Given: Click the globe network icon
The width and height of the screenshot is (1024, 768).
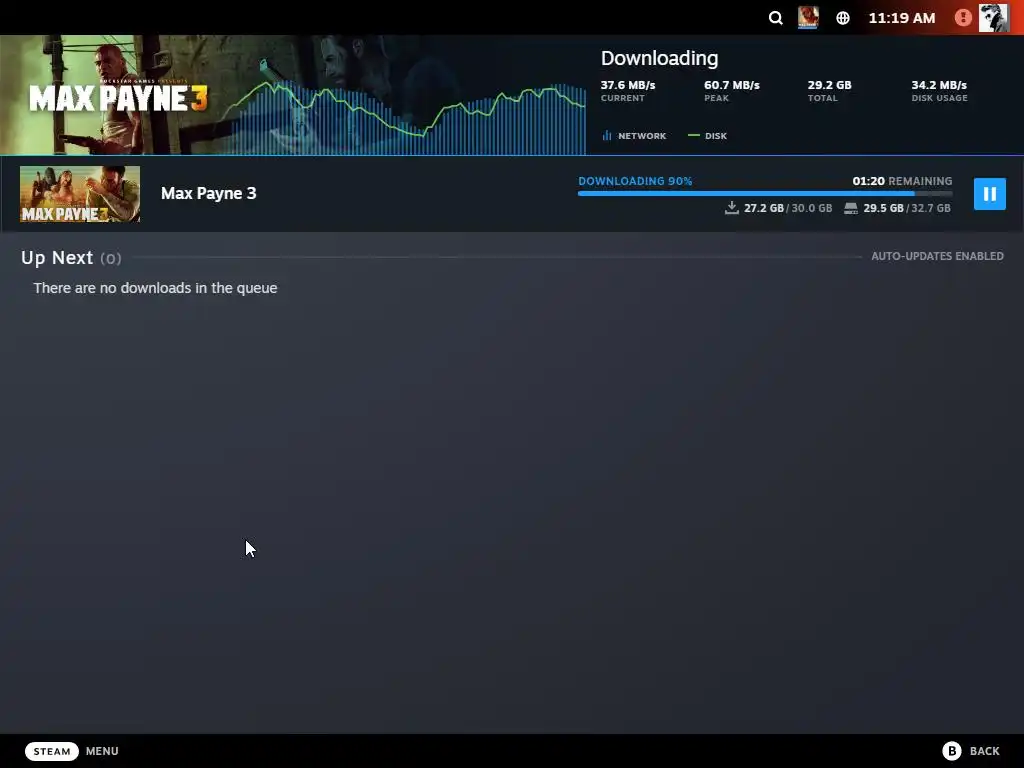Looking at the screenshot, I should coord(843,18).
